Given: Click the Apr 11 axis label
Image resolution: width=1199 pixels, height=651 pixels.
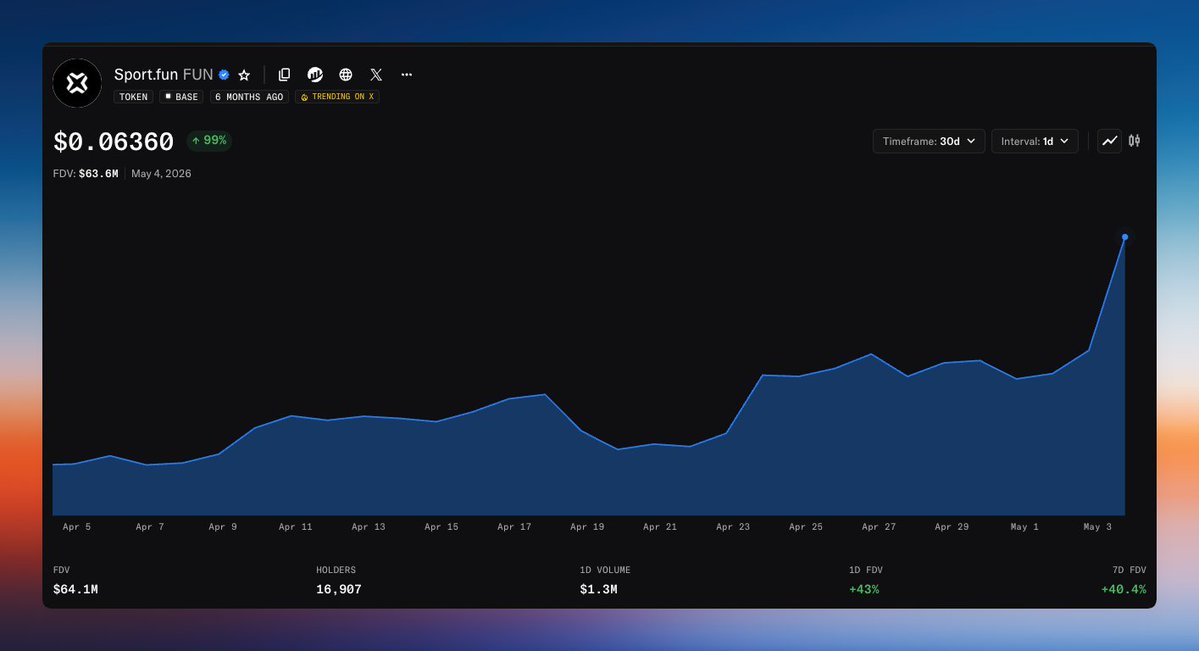Looking at the screenshot, I should pyautogui.click(x=295, y=527).
